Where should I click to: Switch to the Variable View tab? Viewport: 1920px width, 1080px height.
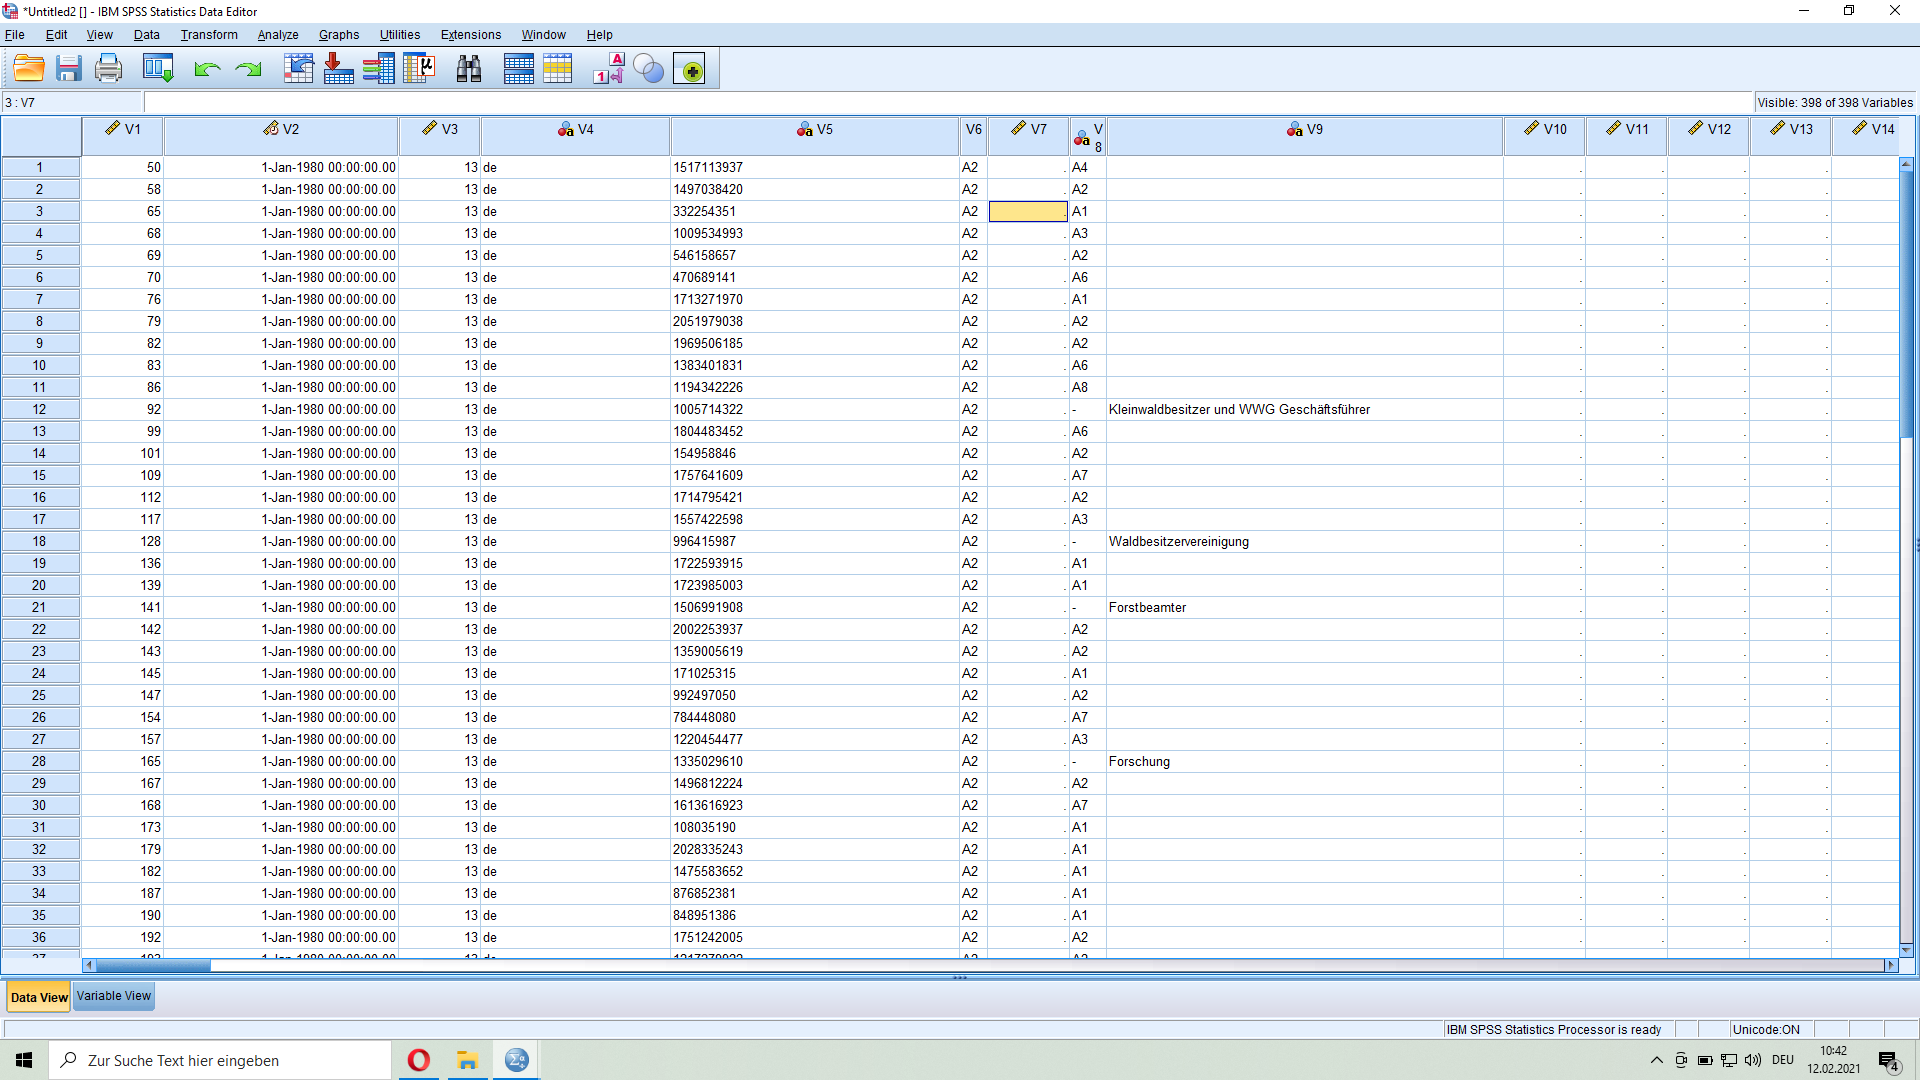114,996
